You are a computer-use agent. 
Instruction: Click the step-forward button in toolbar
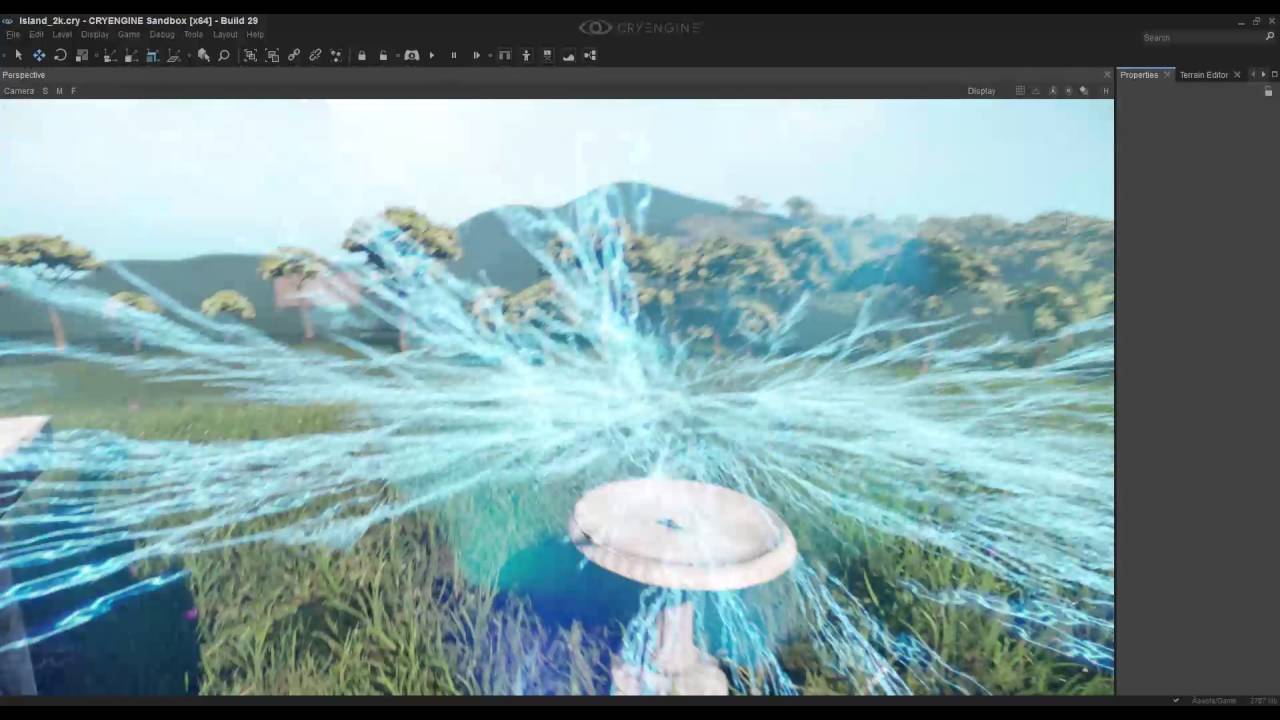tap(476, 55)
